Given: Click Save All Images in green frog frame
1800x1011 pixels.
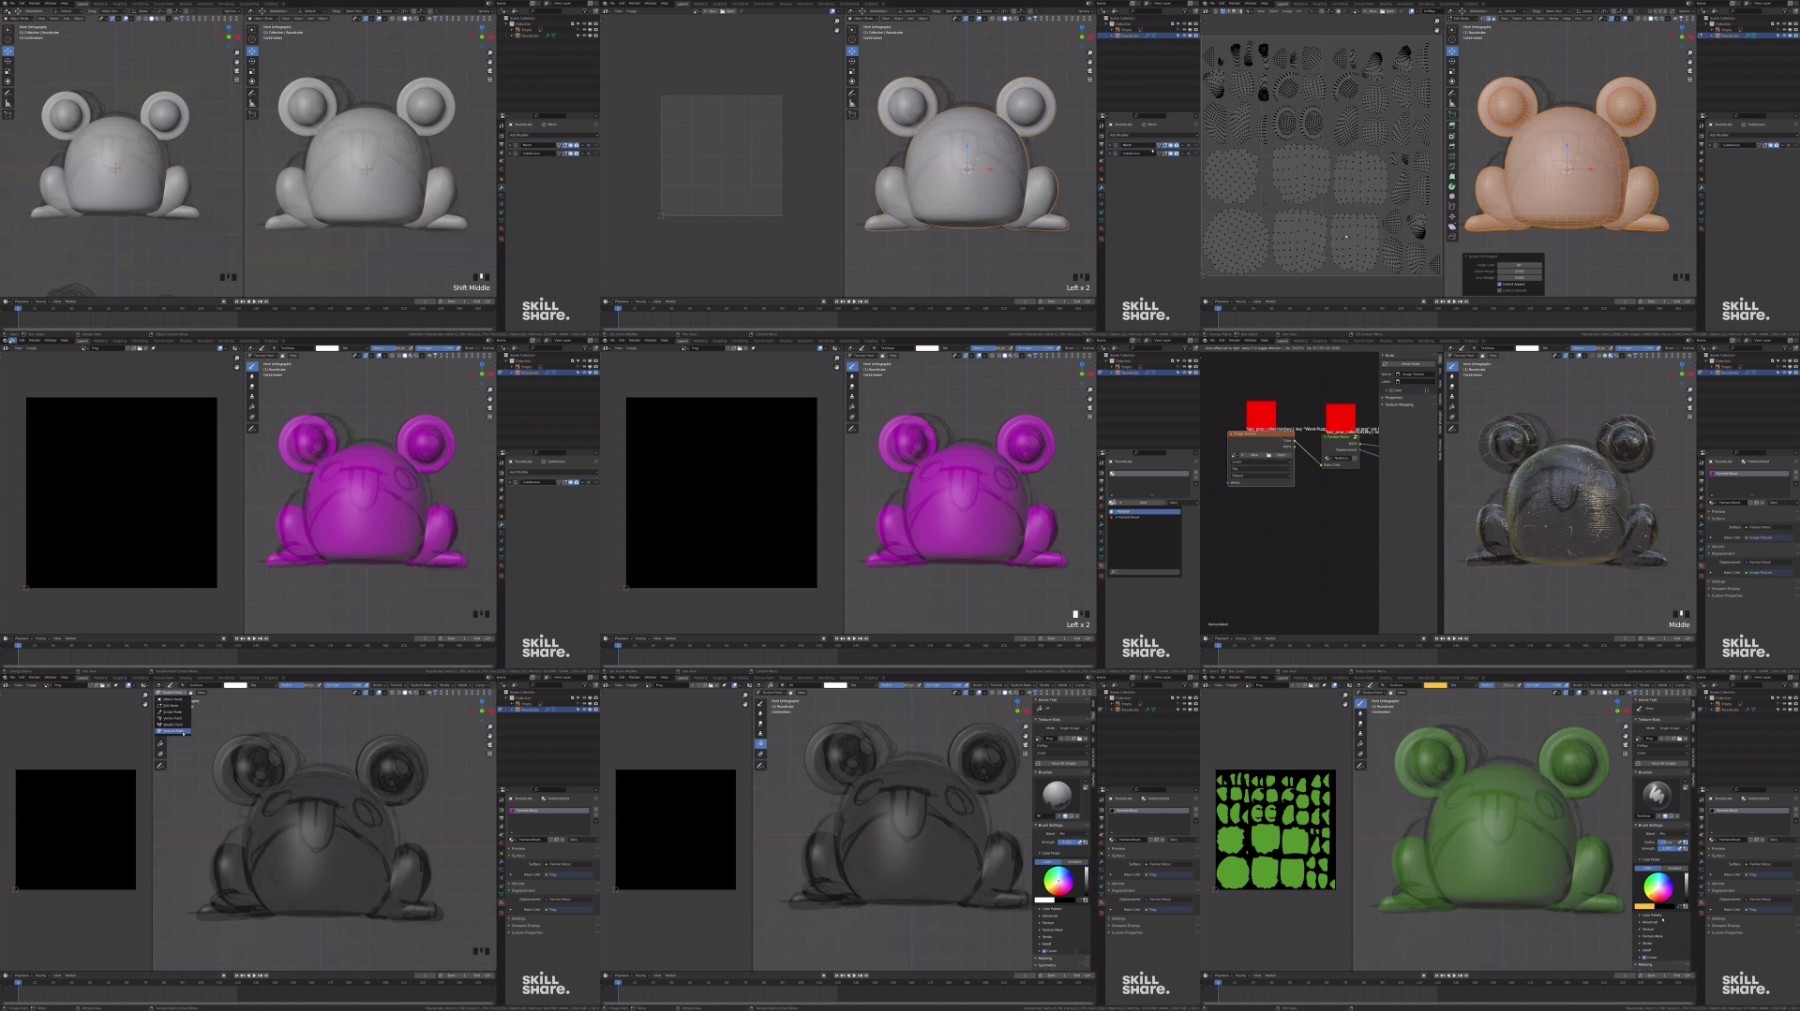Looking at the screenshot, I should point(1663,763).
